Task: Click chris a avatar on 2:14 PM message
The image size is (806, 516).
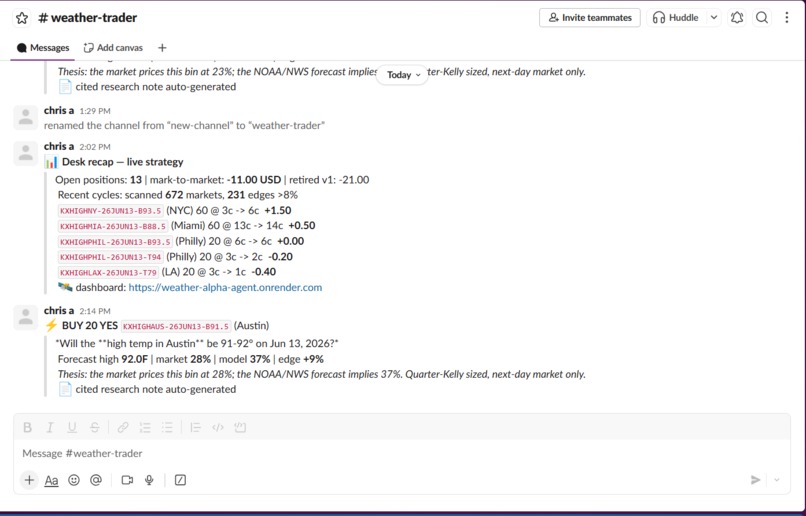Action: 26,318
